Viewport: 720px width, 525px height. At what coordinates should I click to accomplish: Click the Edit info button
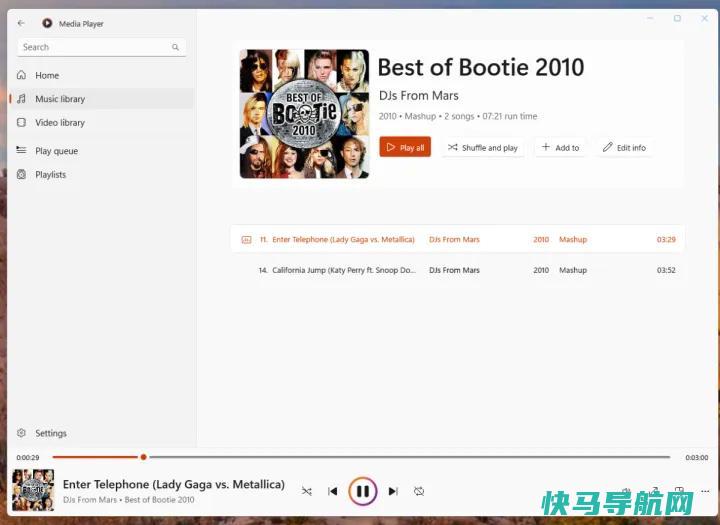tap(624, 147)
